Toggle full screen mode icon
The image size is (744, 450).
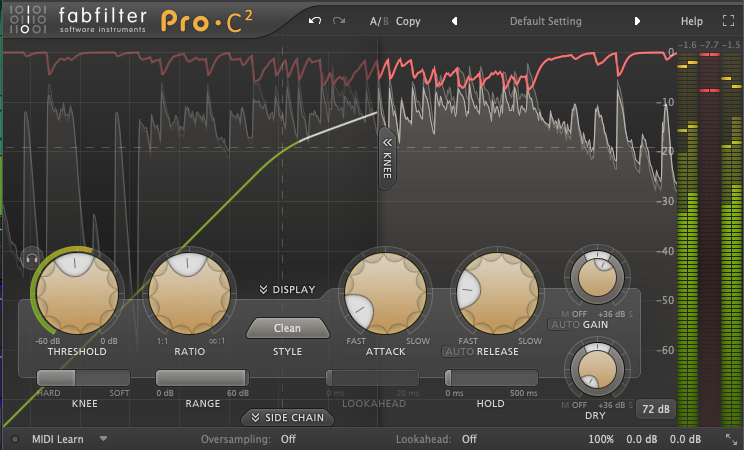click(728, 21)
